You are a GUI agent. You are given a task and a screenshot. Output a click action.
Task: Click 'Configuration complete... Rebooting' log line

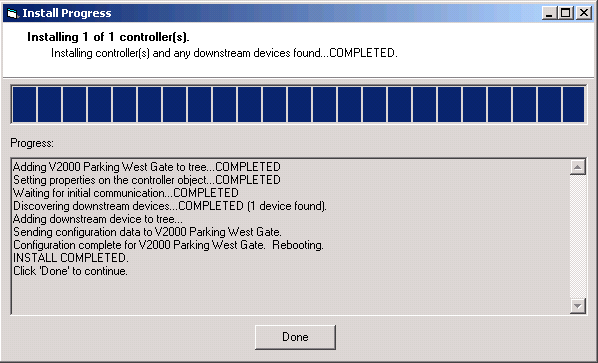click(168, 245)
